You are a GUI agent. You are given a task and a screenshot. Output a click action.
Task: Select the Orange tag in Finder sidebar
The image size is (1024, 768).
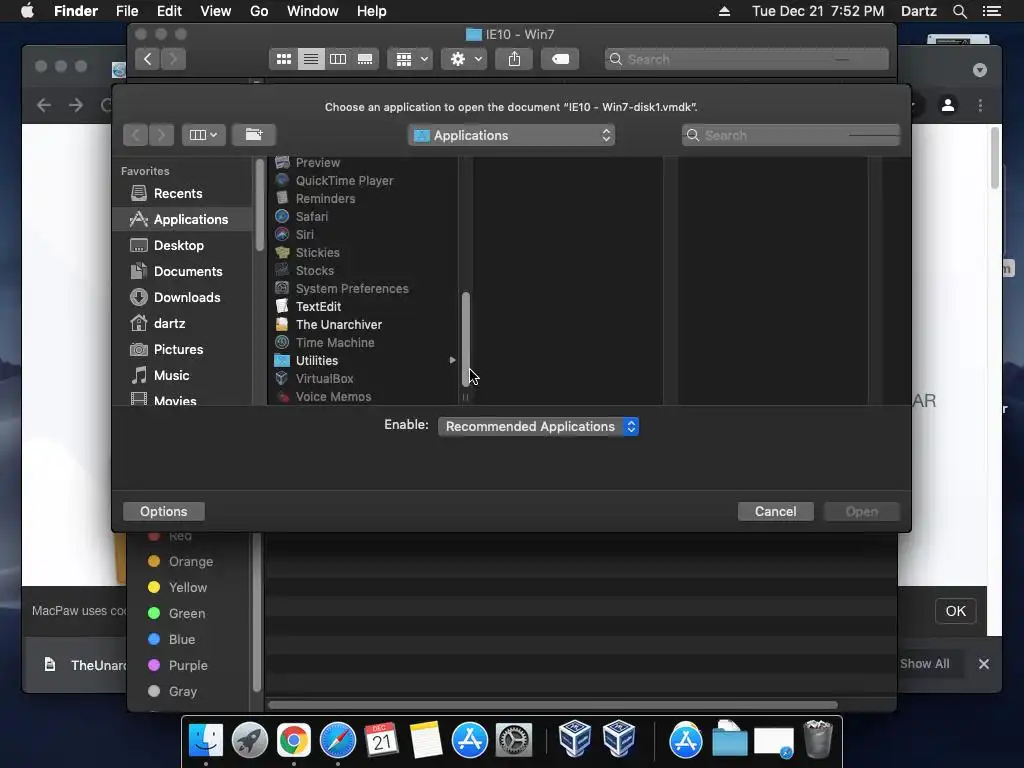click(190, 562)
